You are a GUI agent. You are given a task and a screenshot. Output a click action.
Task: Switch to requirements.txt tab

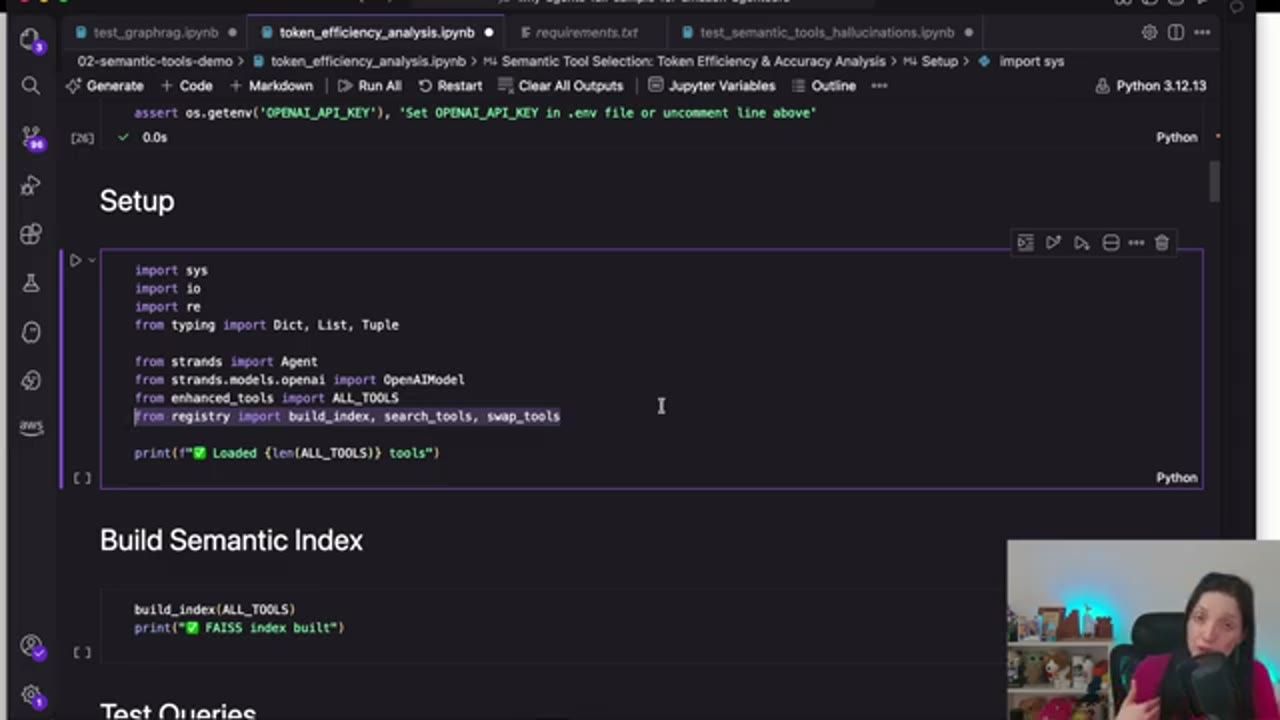pyautogui.click(x=586, y=32)
